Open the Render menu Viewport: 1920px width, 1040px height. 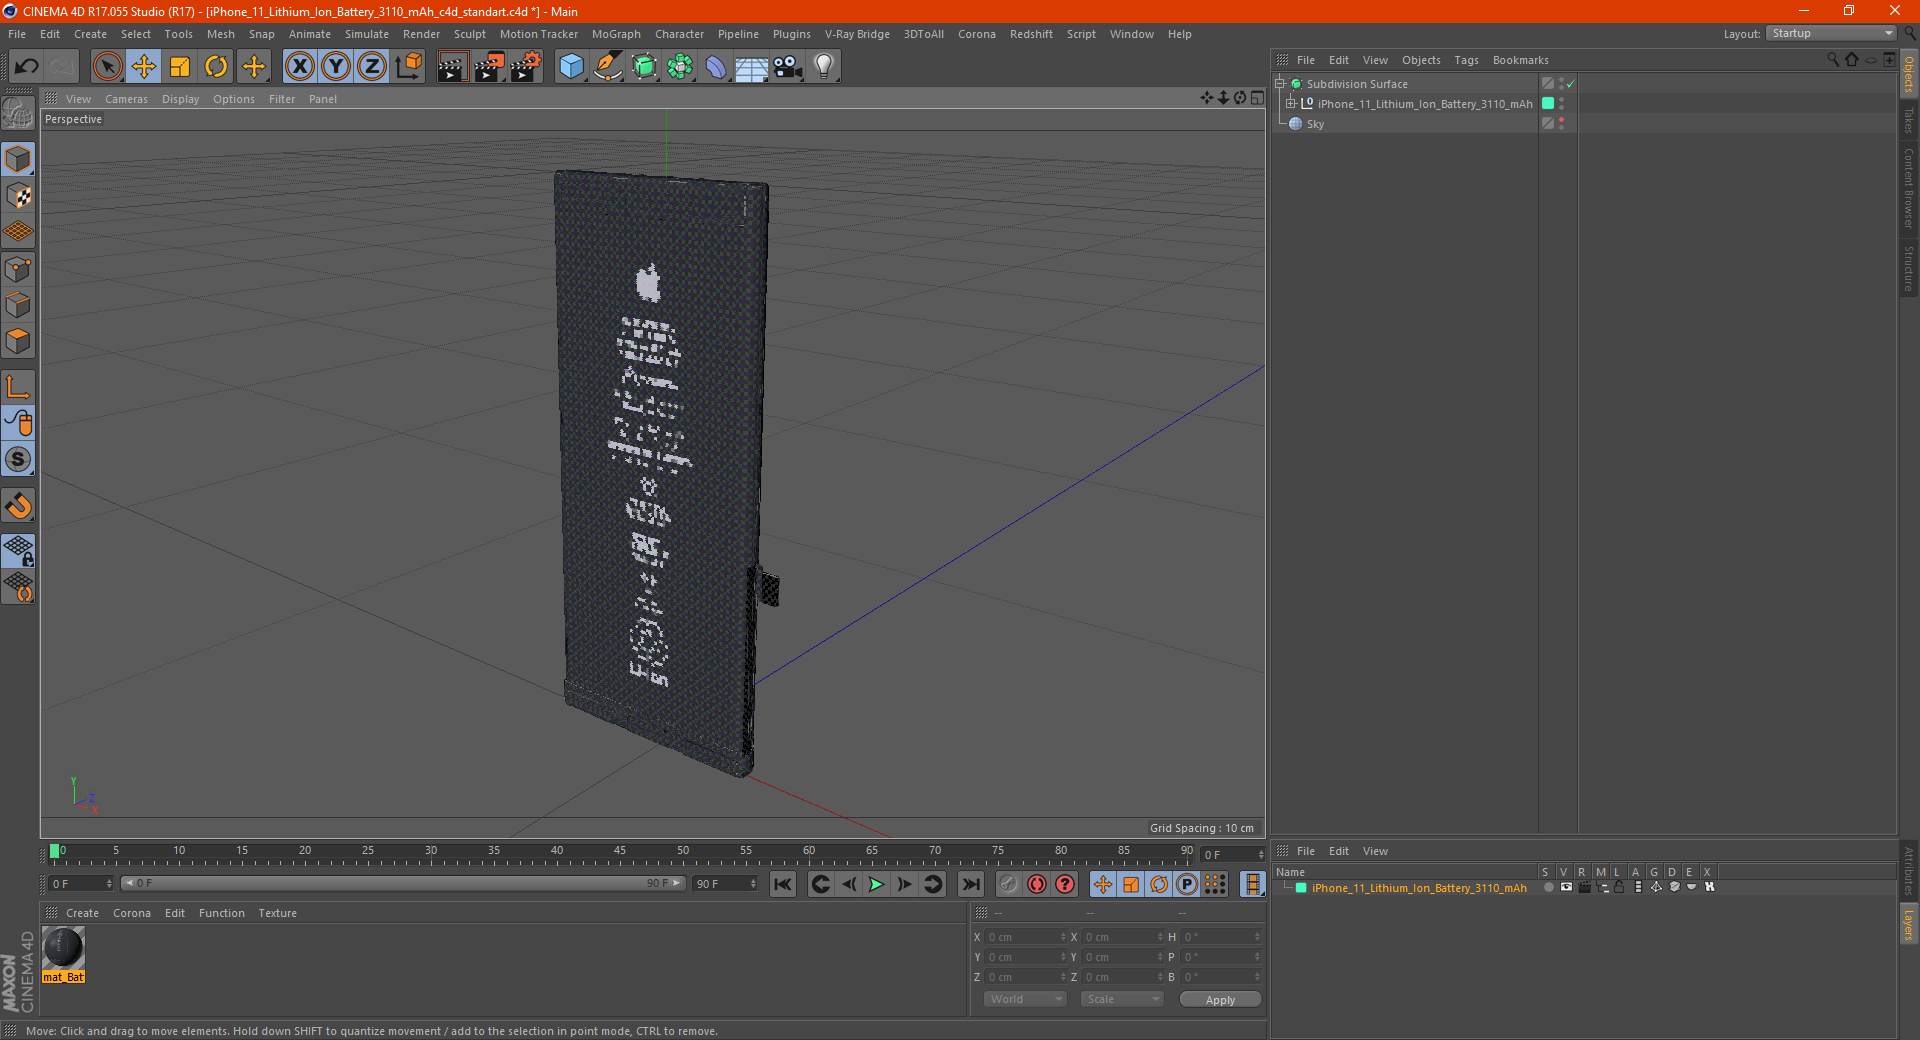pos(421,34)
